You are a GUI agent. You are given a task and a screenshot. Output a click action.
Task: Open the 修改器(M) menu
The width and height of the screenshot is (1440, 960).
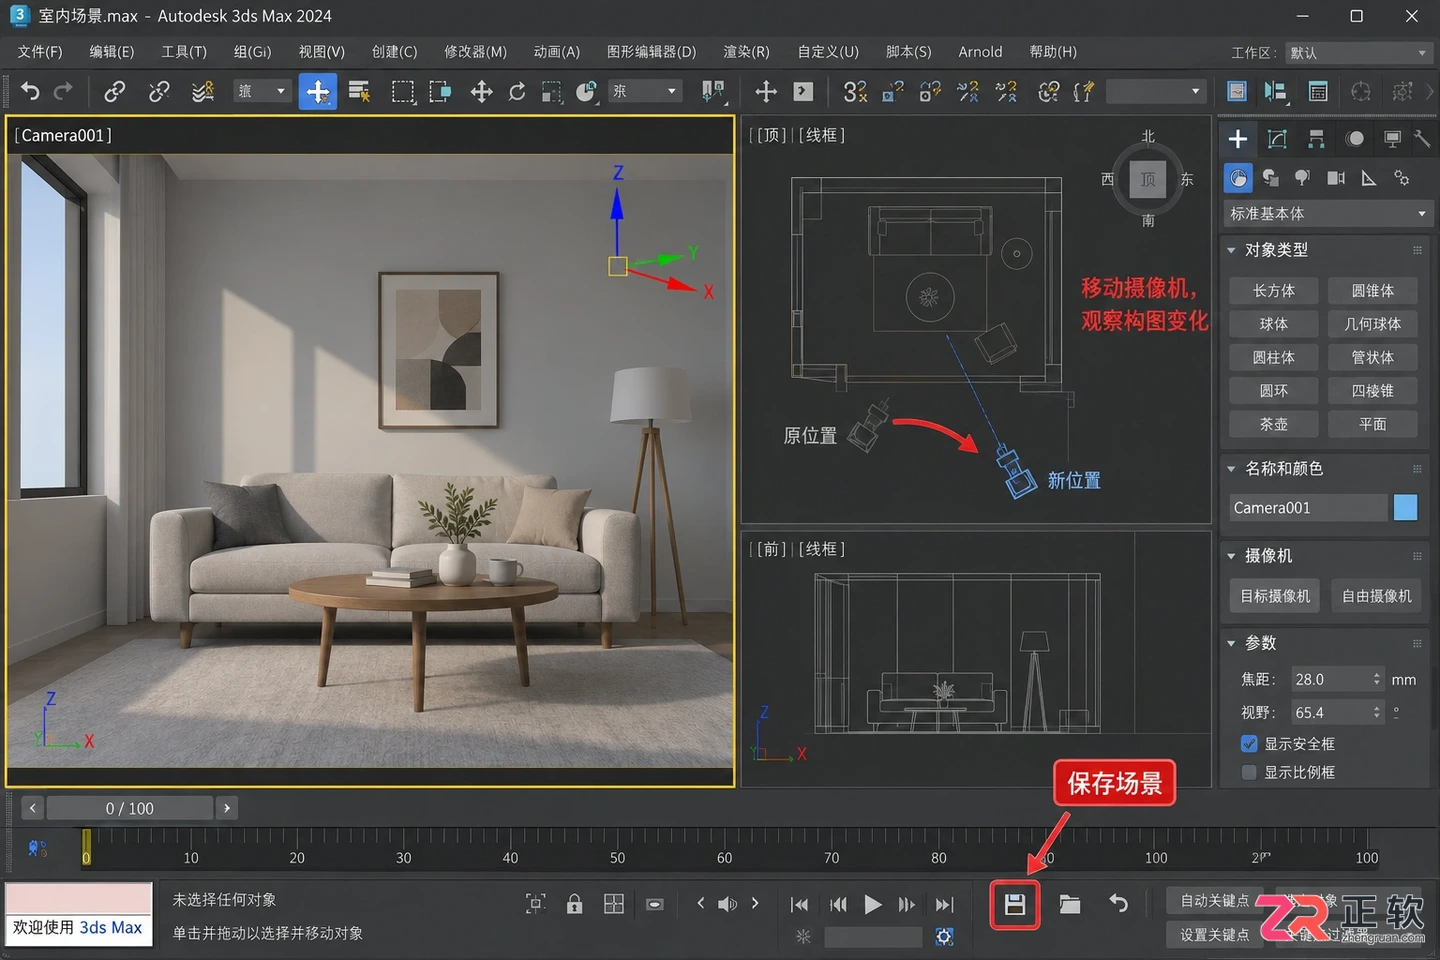(476, 52)
